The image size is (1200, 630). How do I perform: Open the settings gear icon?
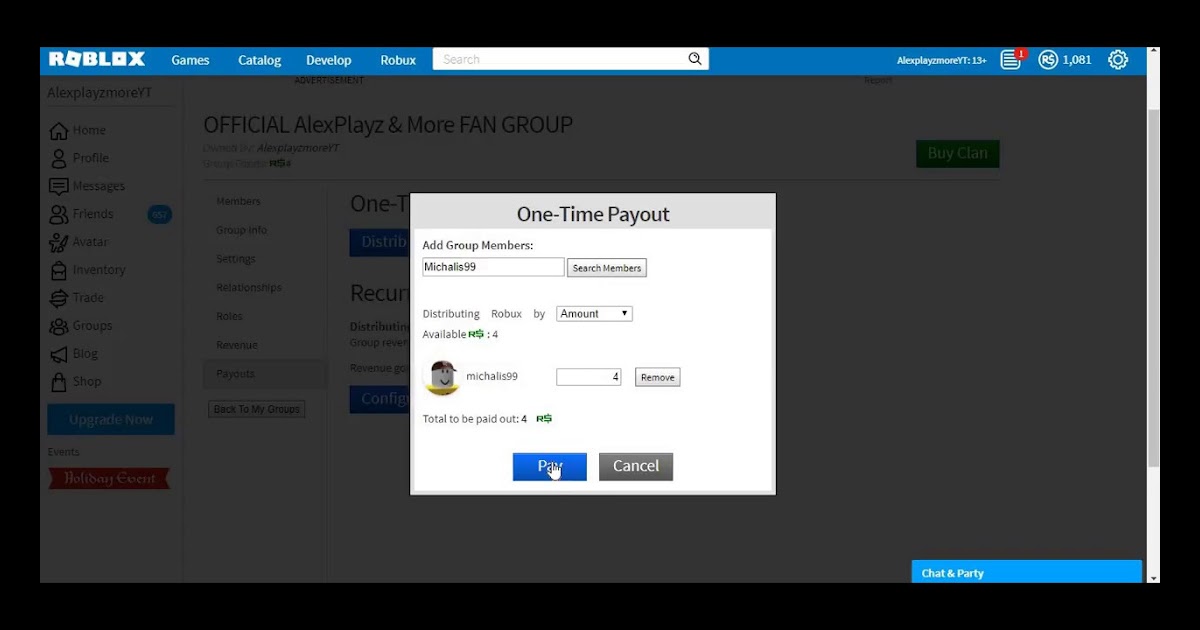click(1118, 60)
